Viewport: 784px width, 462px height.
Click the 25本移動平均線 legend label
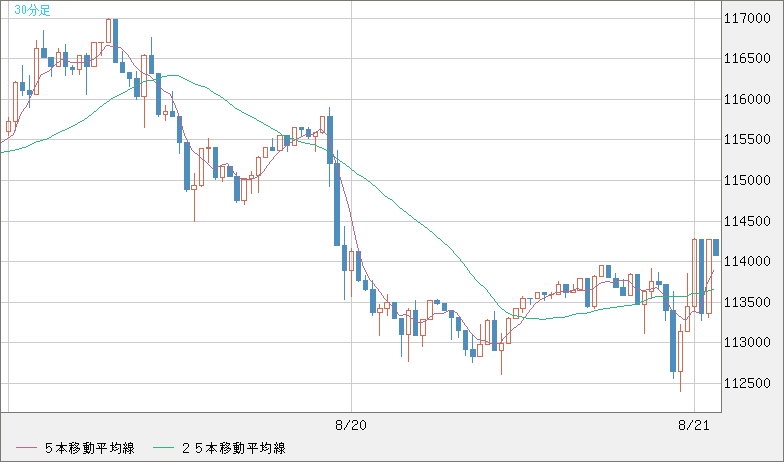[234, 448]
